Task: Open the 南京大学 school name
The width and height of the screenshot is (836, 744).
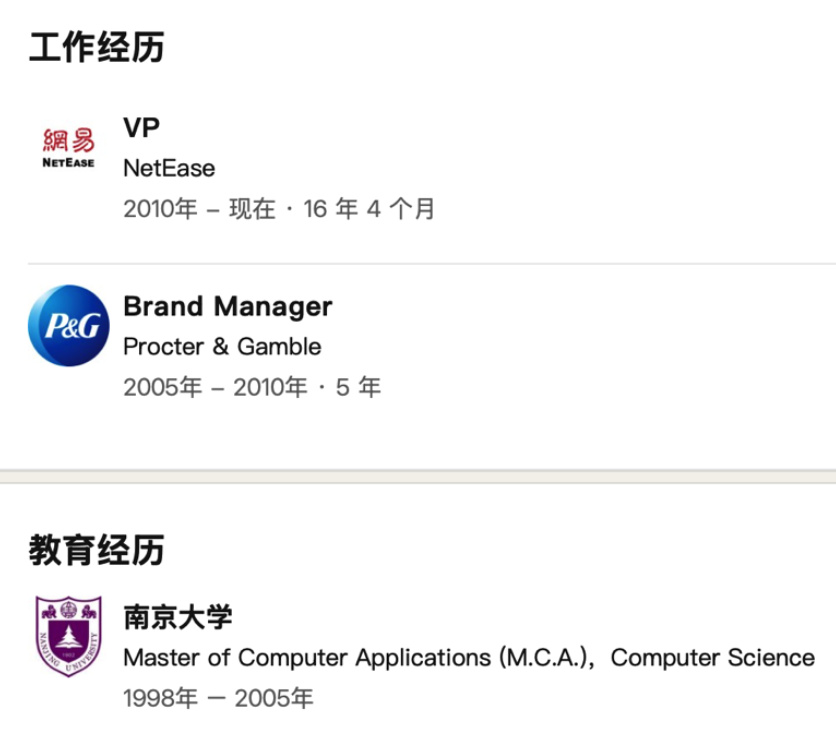Action: (x=178, y=616)
